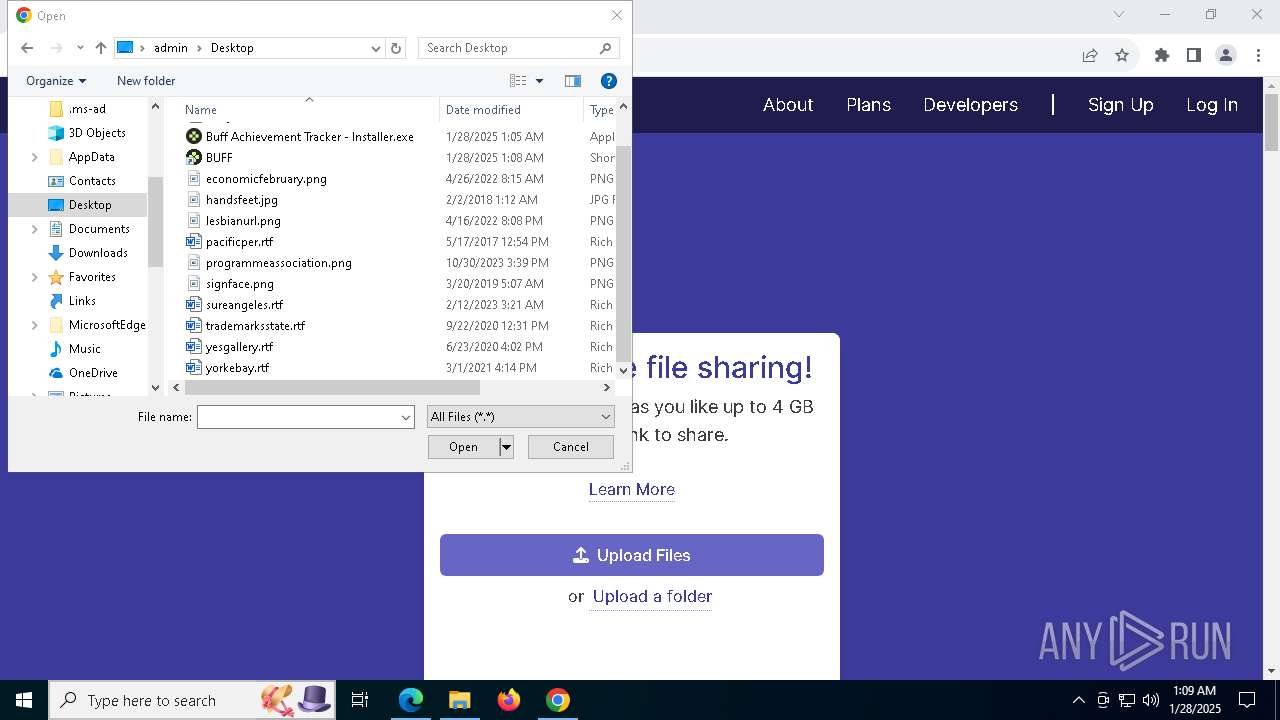The width and height of the screenshot is (1280, 720).
Task: Click Log In on the website
Action: coord(1211,105)
